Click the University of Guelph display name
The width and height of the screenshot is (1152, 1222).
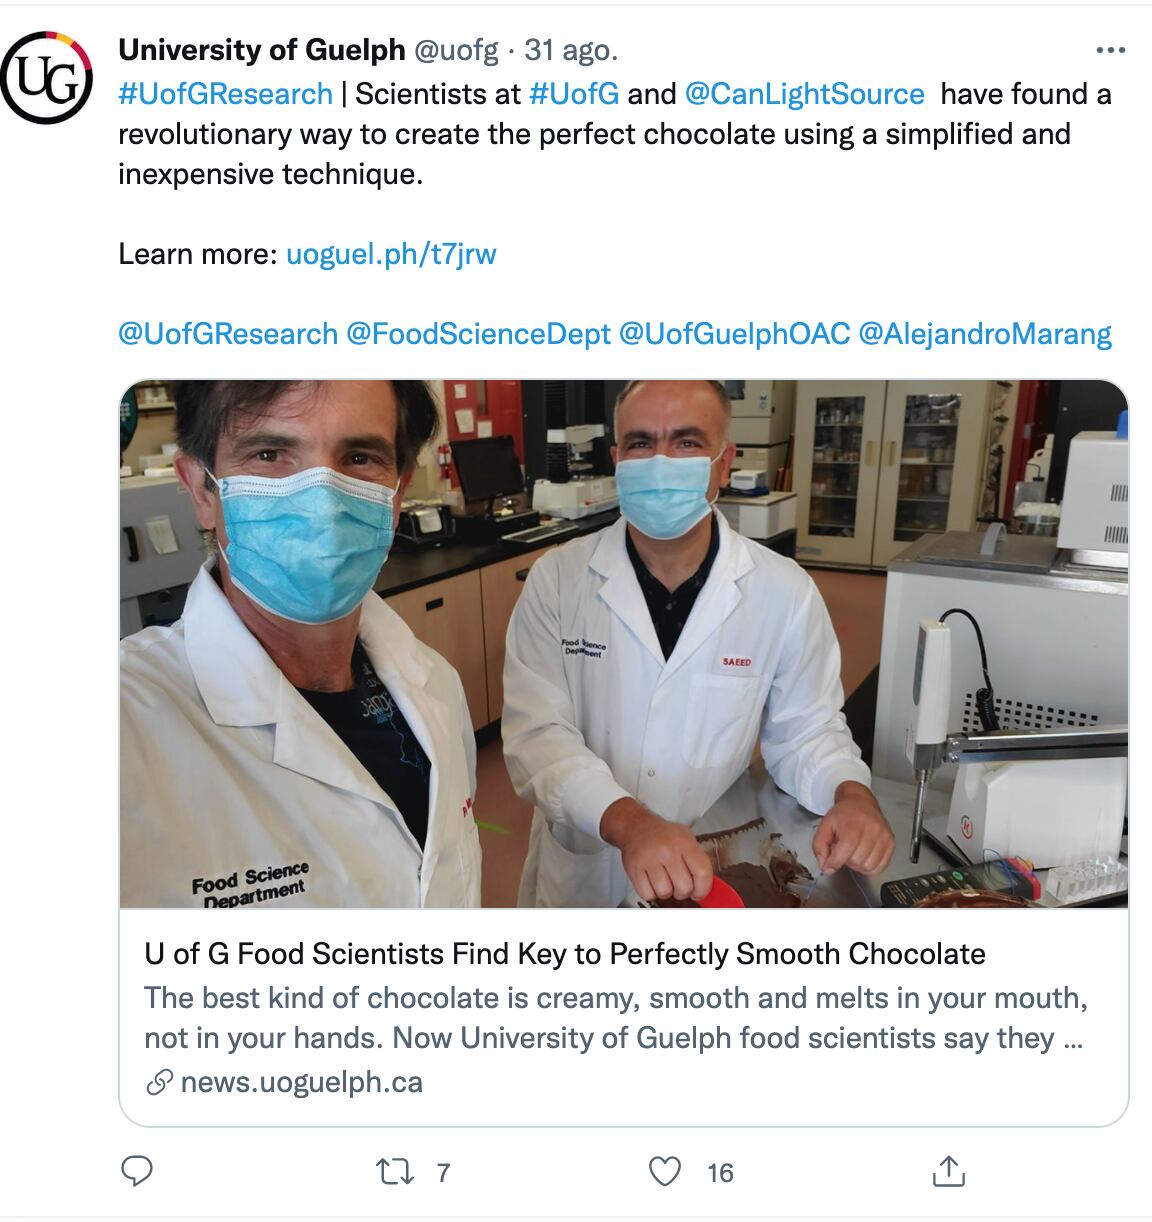point(262,50)
